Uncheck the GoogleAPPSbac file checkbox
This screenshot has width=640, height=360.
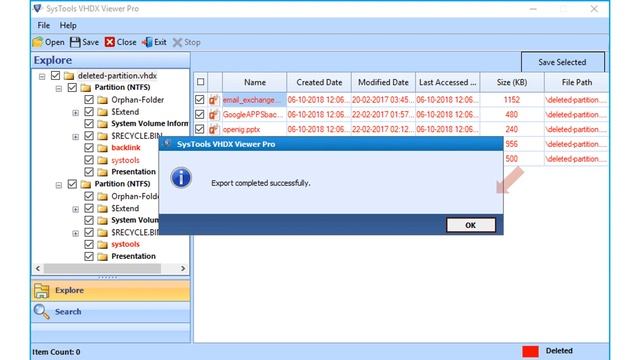(200, 115)
